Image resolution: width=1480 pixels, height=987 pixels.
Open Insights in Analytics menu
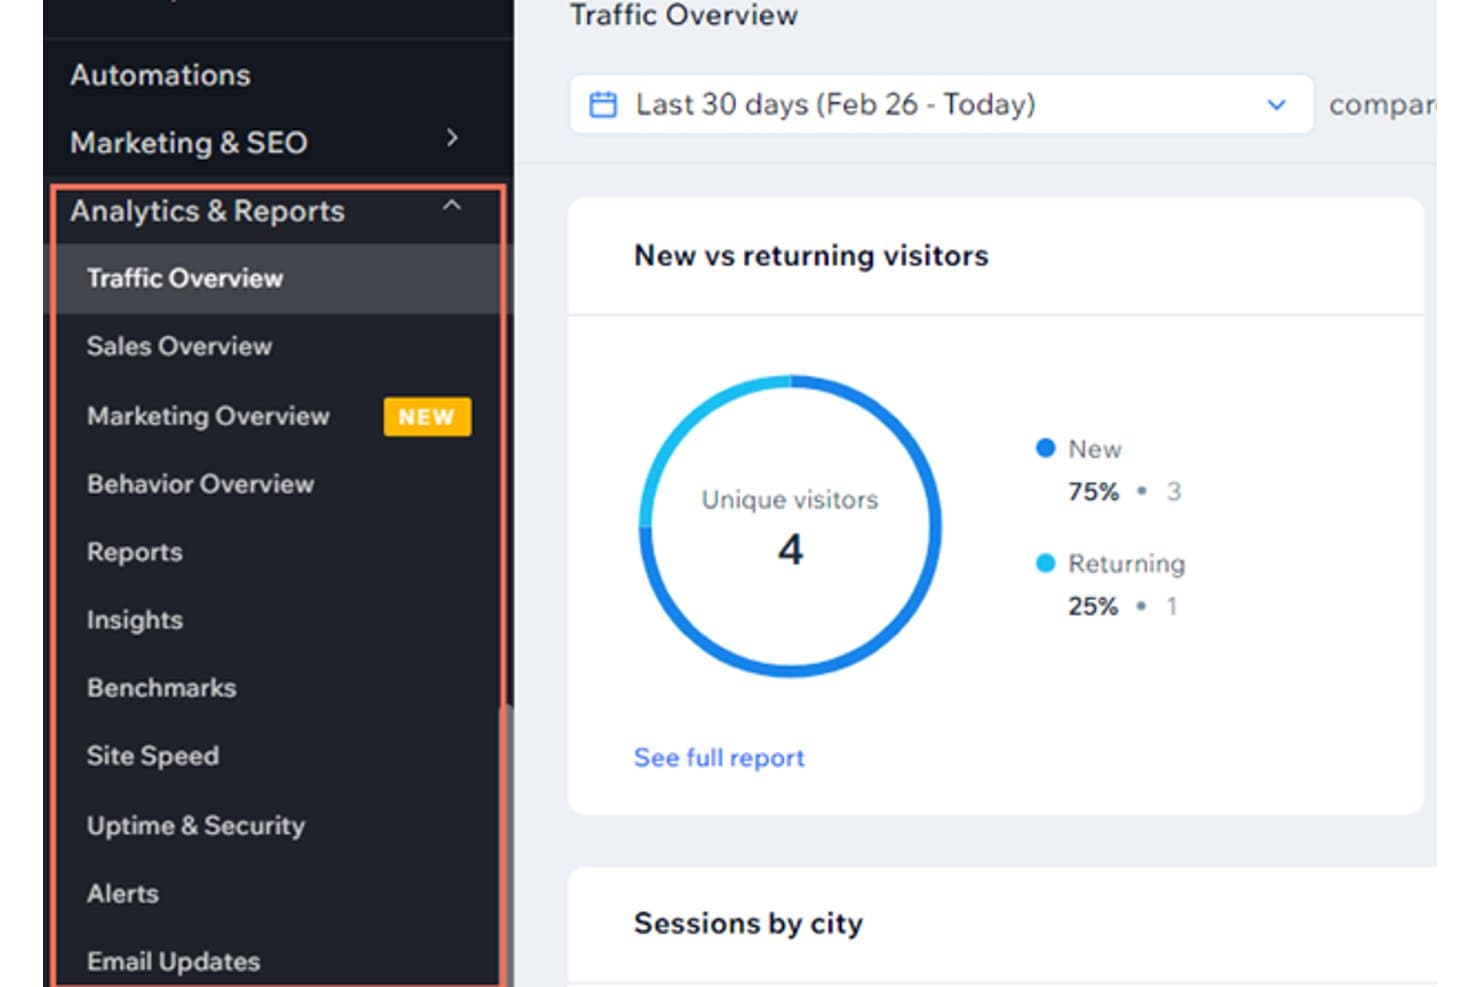[134, 620]
